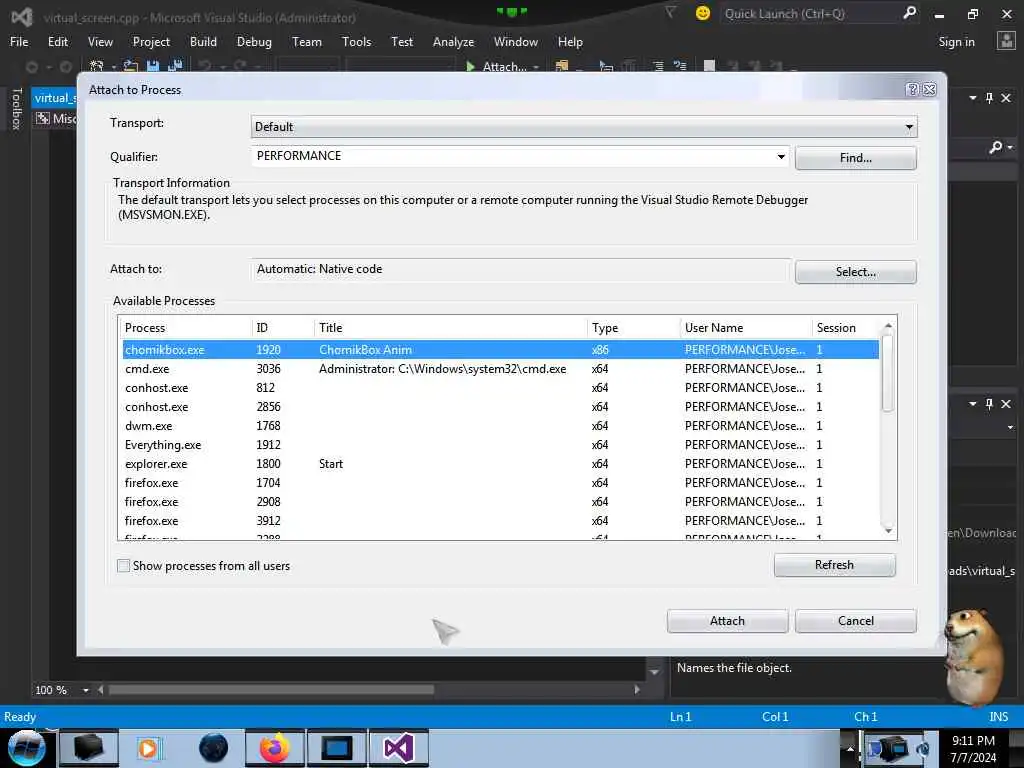Screen dimensions: 1024x768
Task: Click the Quick Launch search magnifier icon
Action: click(x=909, y=13)
